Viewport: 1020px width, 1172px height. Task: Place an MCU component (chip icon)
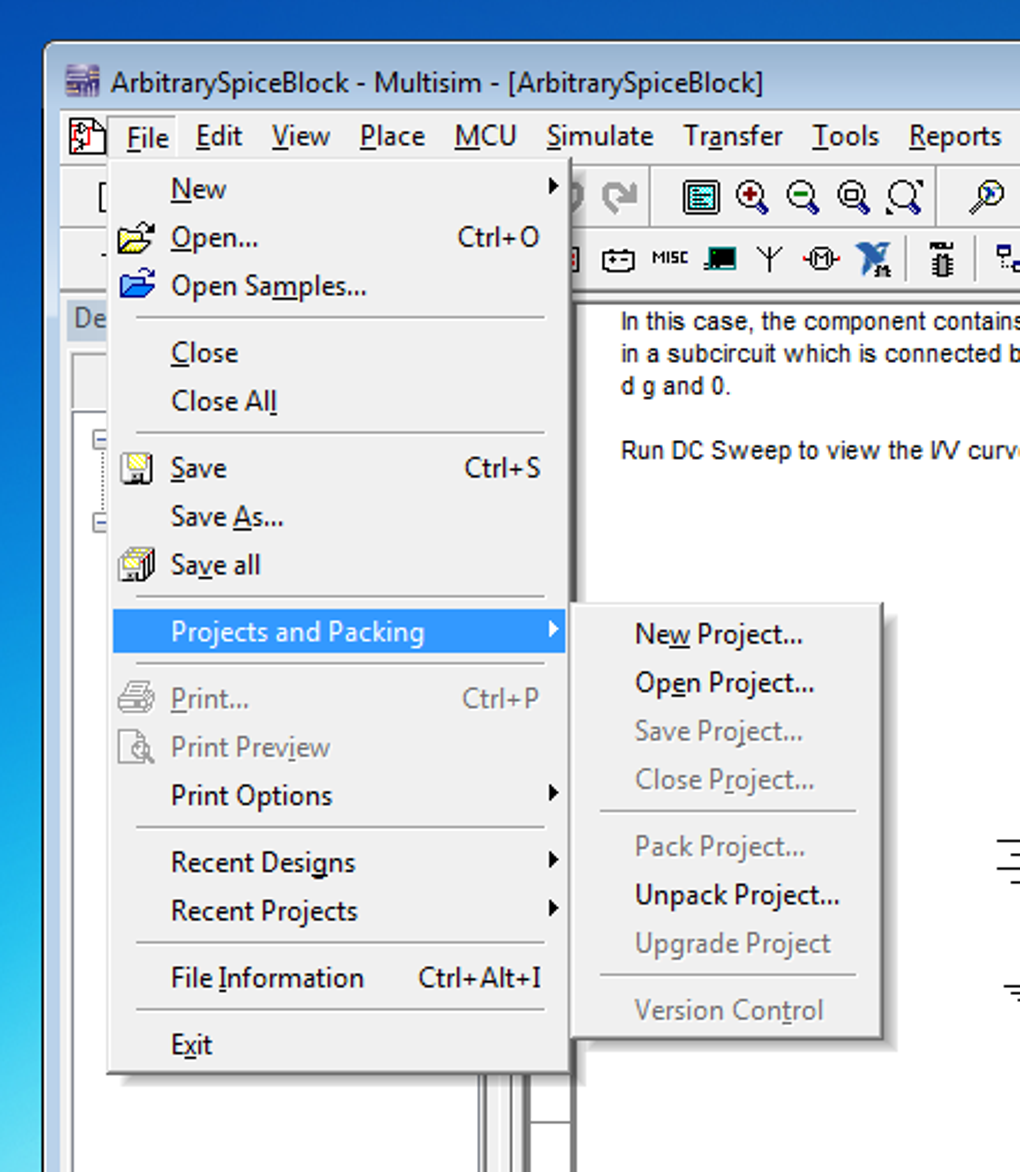tap(942, 259)
